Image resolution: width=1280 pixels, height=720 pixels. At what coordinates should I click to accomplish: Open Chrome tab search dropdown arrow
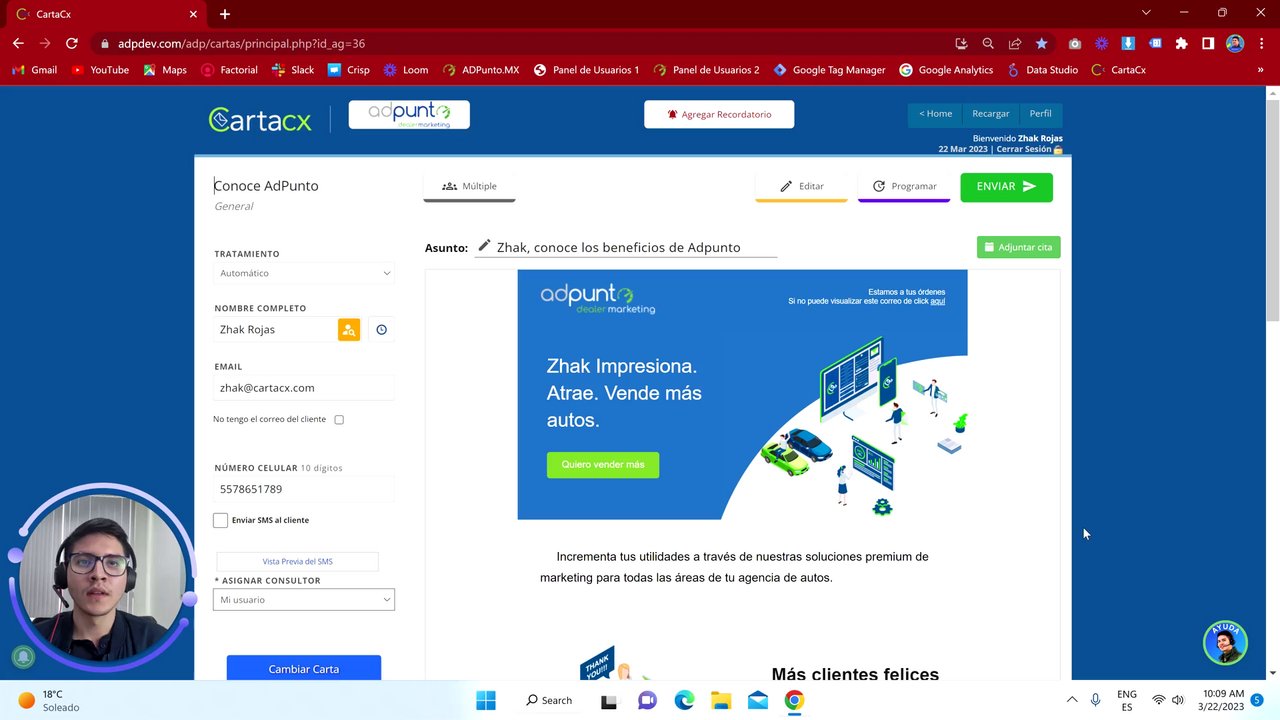(x=1145, y=13)
